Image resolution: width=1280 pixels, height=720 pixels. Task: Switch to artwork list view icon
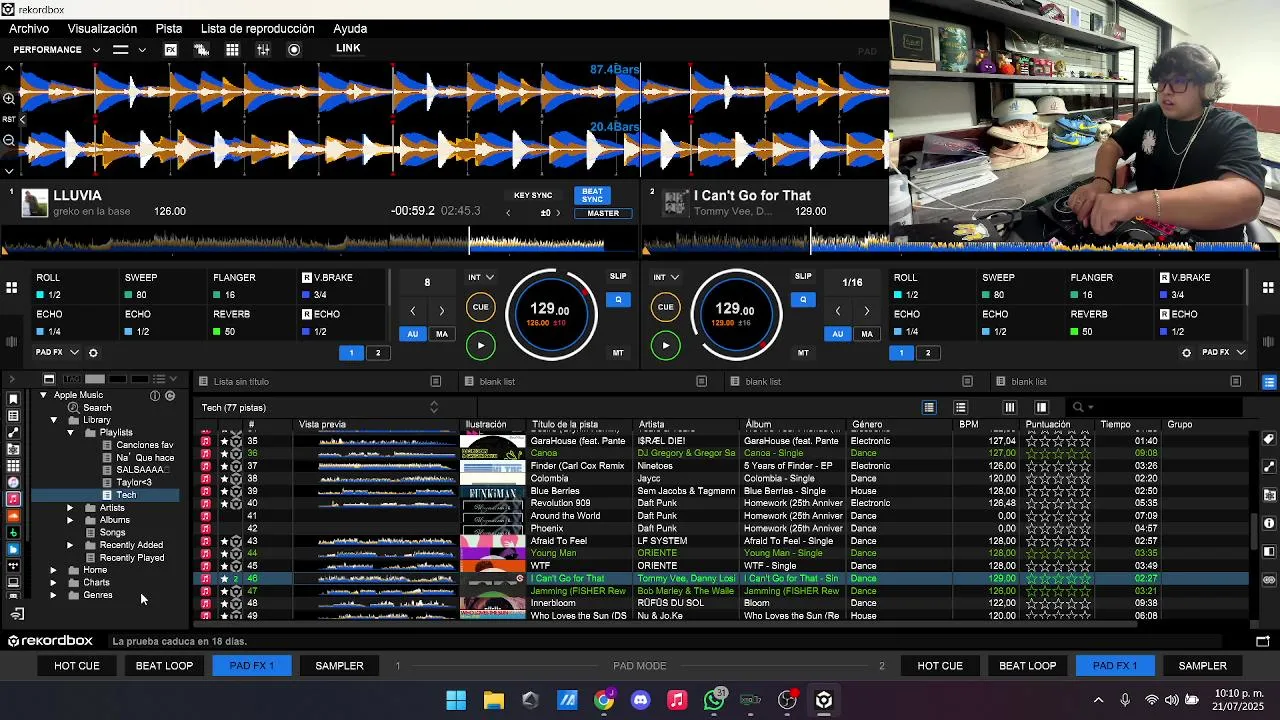[960, 407]
